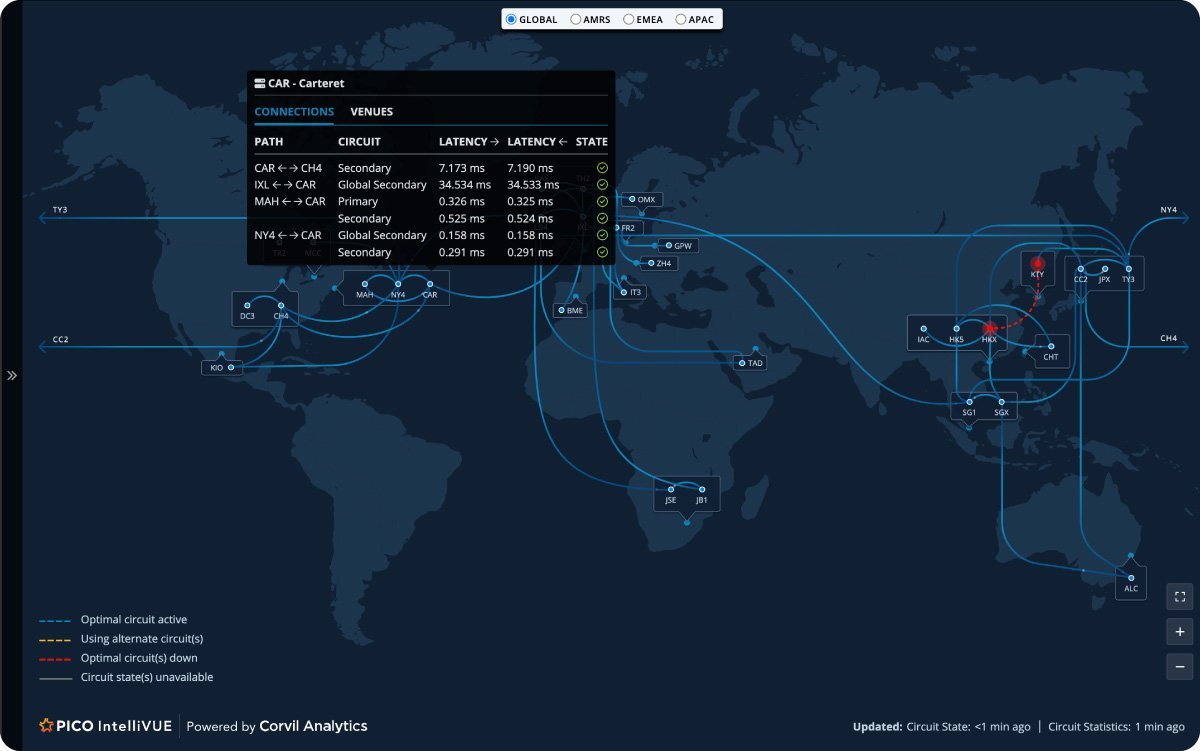Image resolution: width=1200 pixels, height=751 pixels.
Task: Click the TAD data center node
Action: (x=742, y=363)
